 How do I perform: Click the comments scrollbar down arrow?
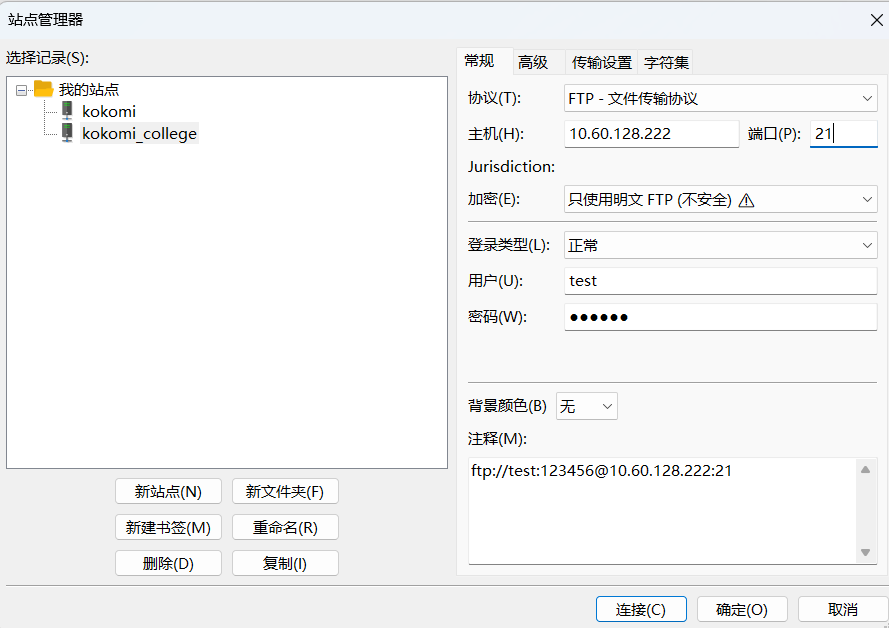866,552
